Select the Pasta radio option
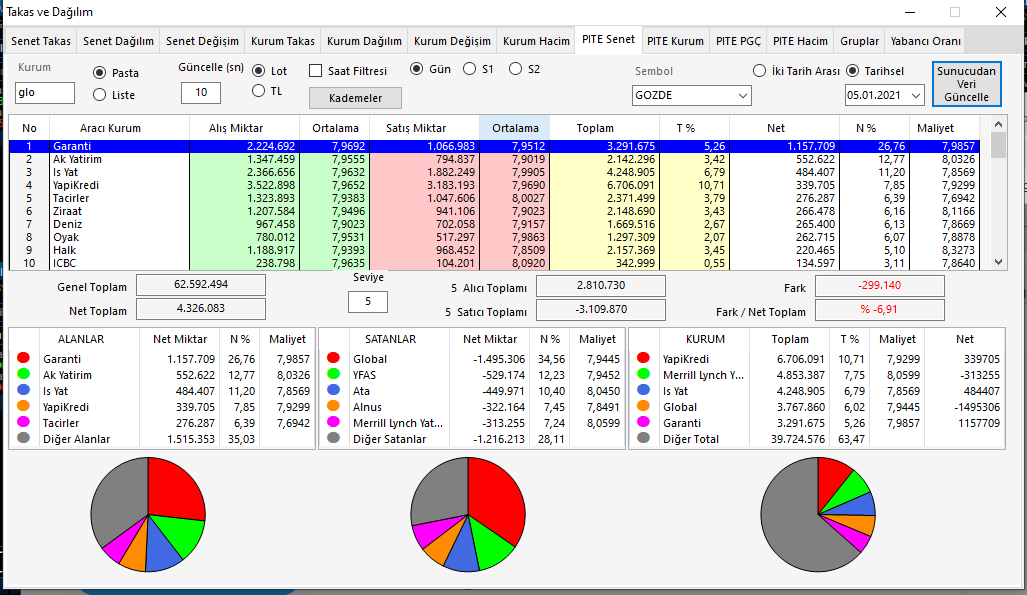 (100, 73)
